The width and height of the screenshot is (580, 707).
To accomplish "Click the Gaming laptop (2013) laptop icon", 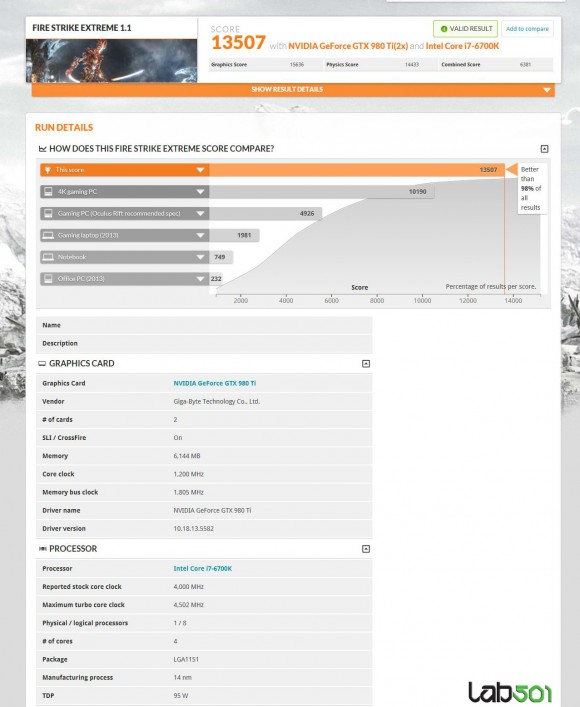I will (48, 235).
